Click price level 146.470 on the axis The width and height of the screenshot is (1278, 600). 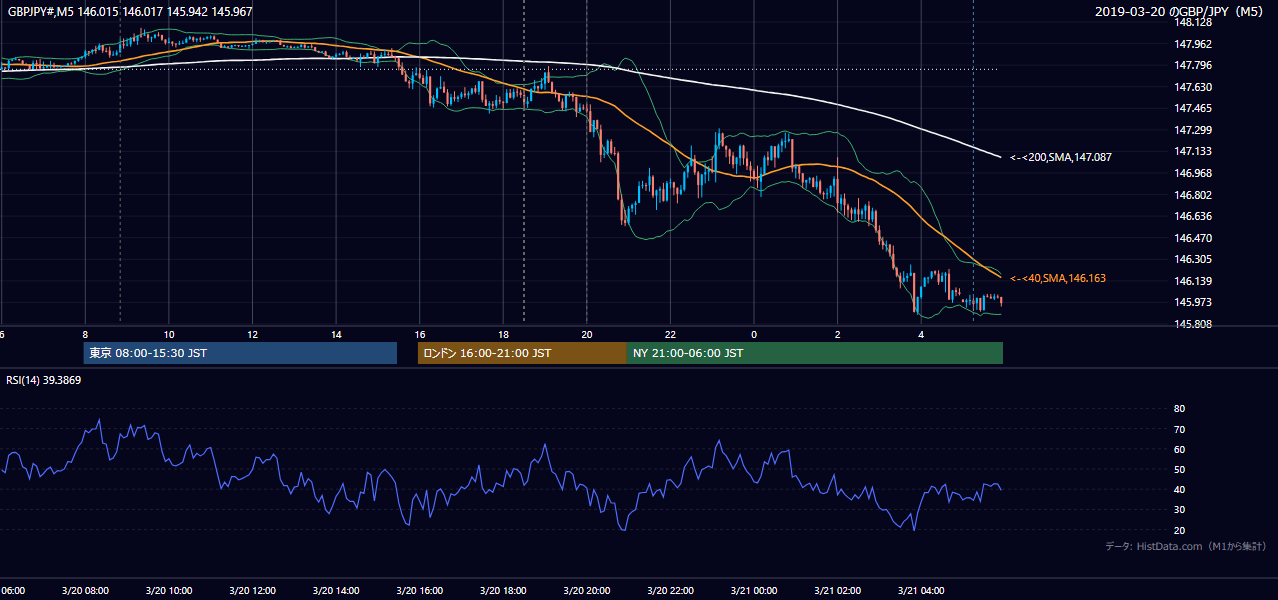click(x=1193, y=238)
